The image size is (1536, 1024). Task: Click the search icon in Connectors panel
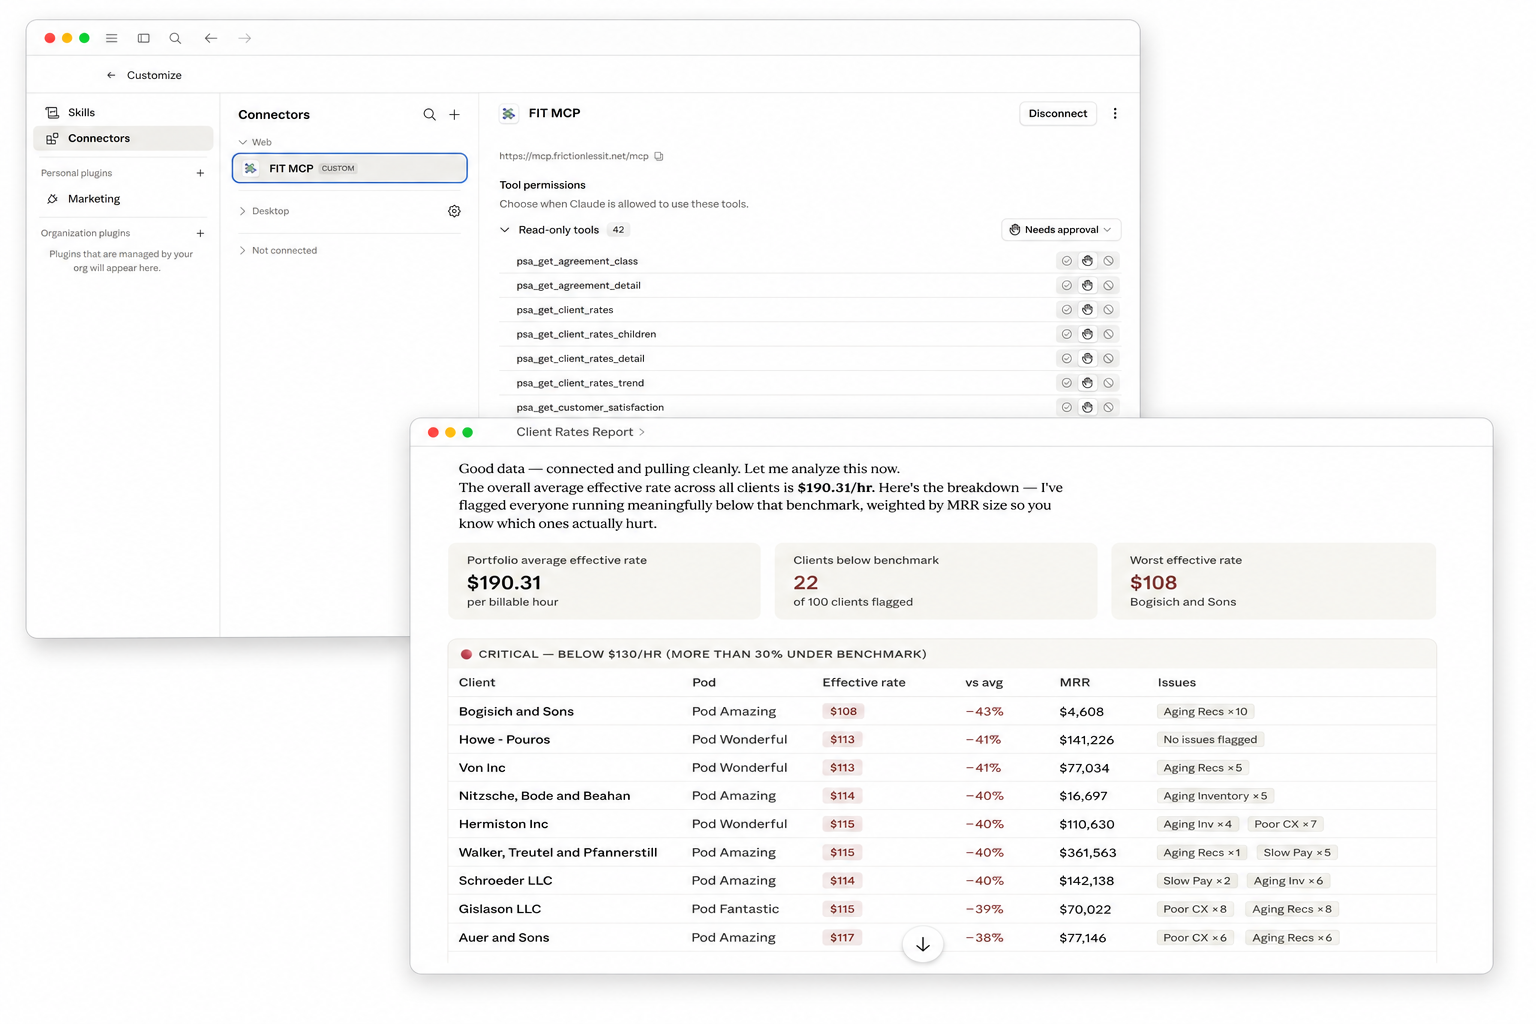pyautogui.click(x=429, y=115)
